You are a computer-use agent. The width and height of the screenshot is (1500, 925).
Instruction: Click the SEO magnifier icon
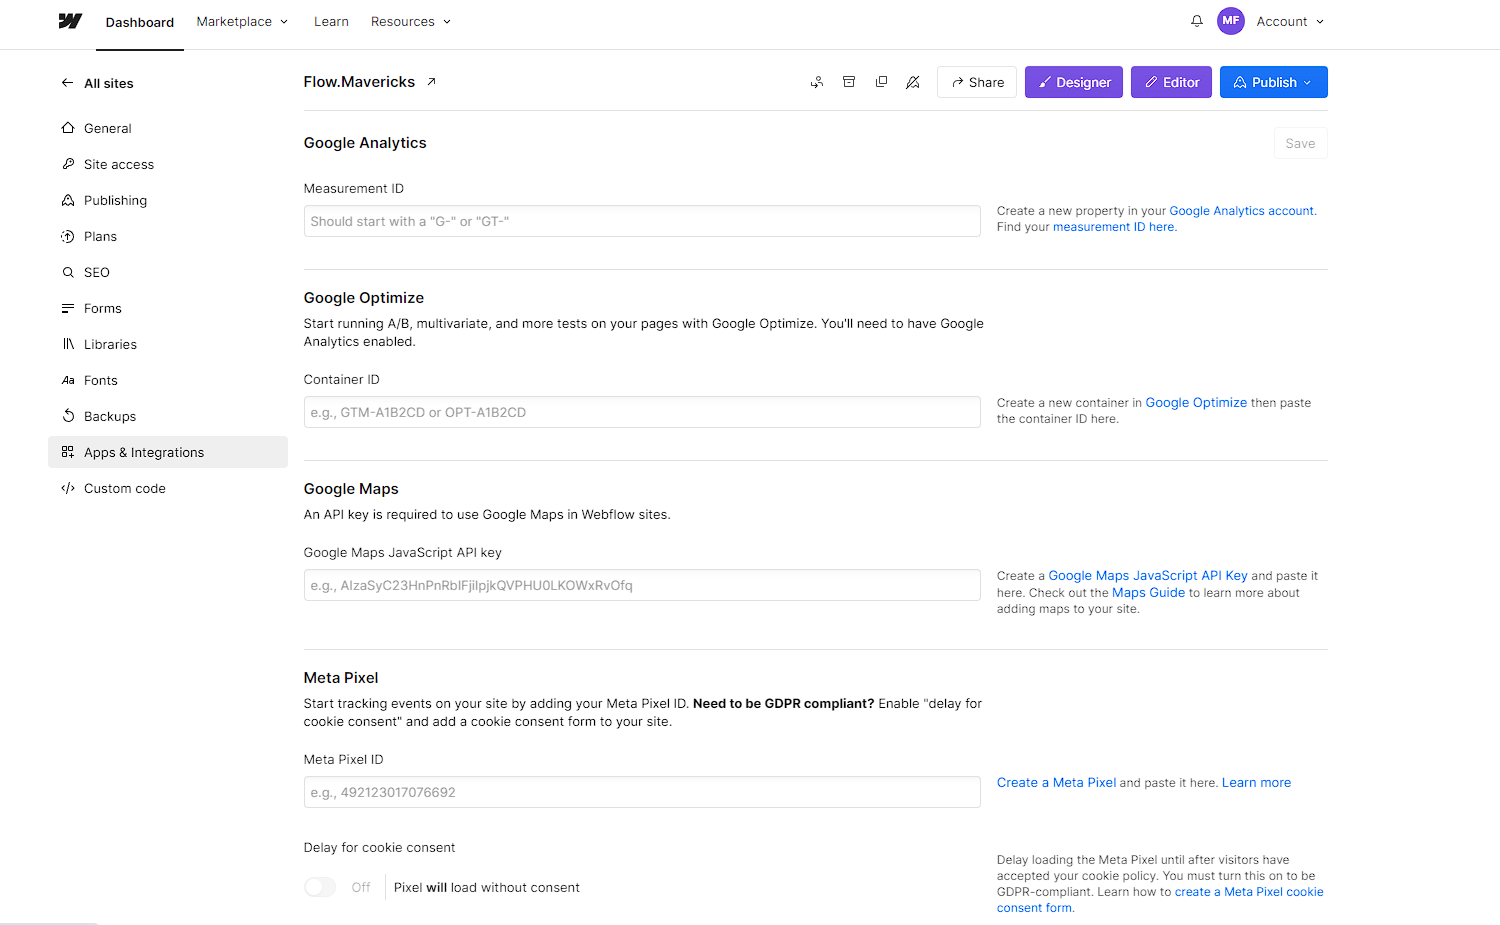point(68,272)
